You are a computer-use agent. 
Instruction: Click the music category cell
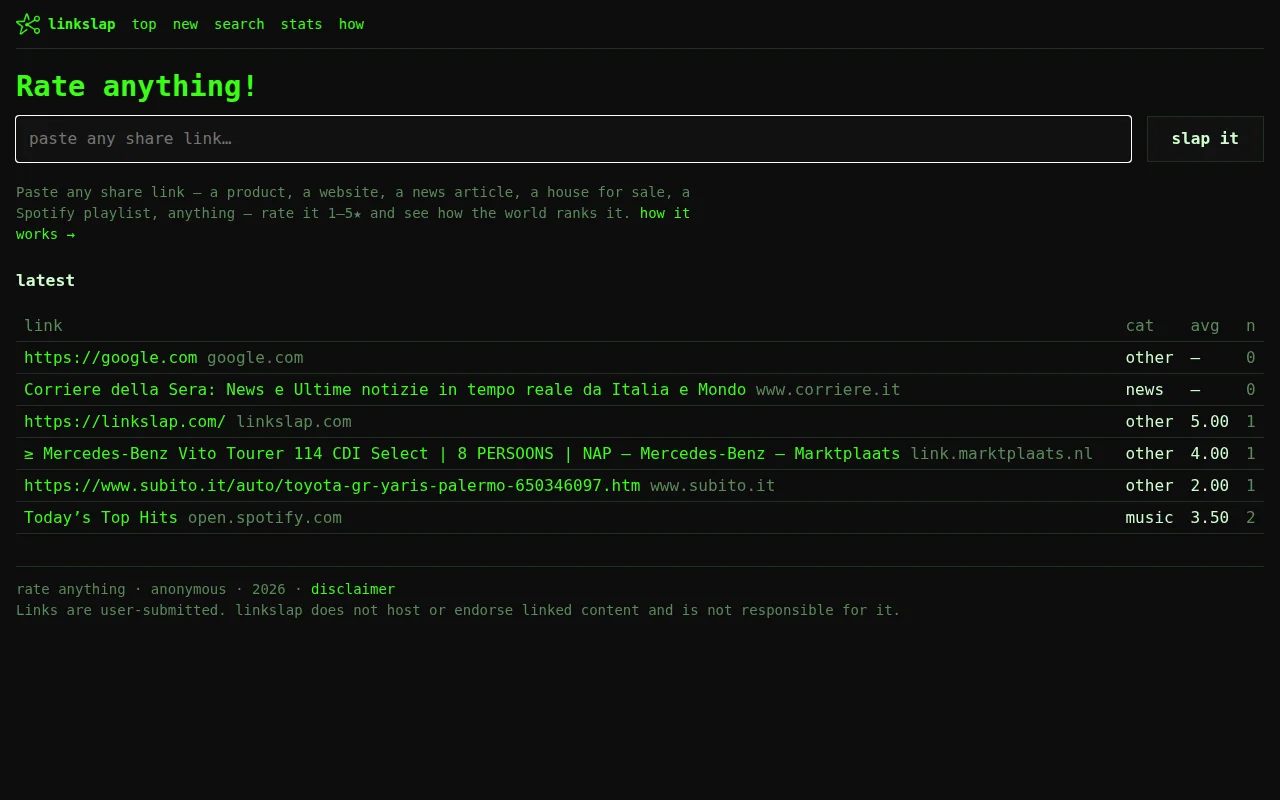click(x=1150, y=518)
